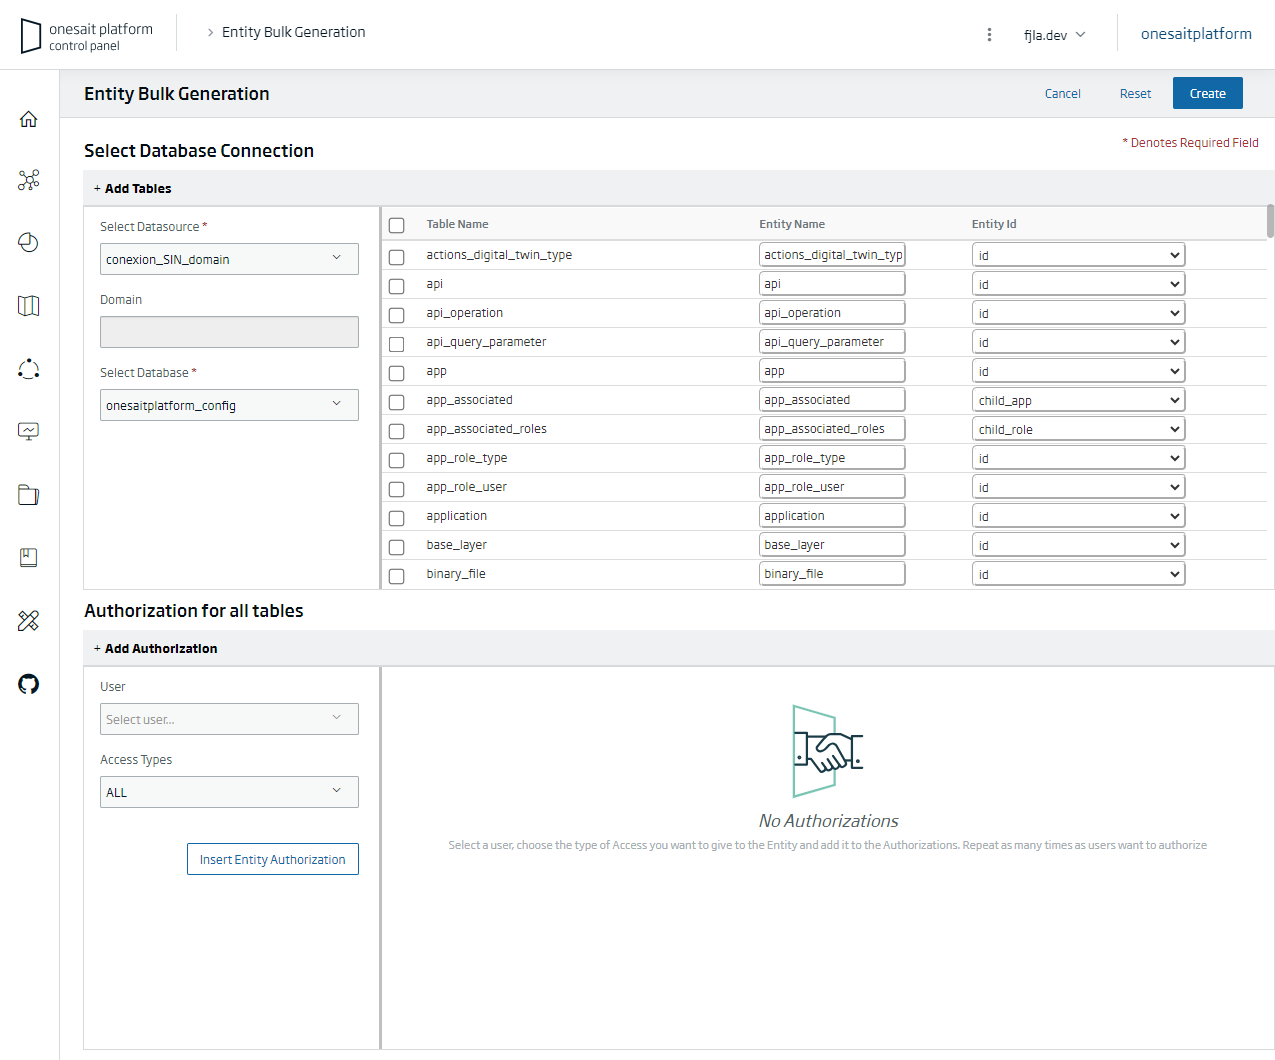Image resolution: width=1275 pixels, height=1060 pixels.
Task: Click the Entity Bulk Generation breadcrumb
Action: [x=293, y=32]
